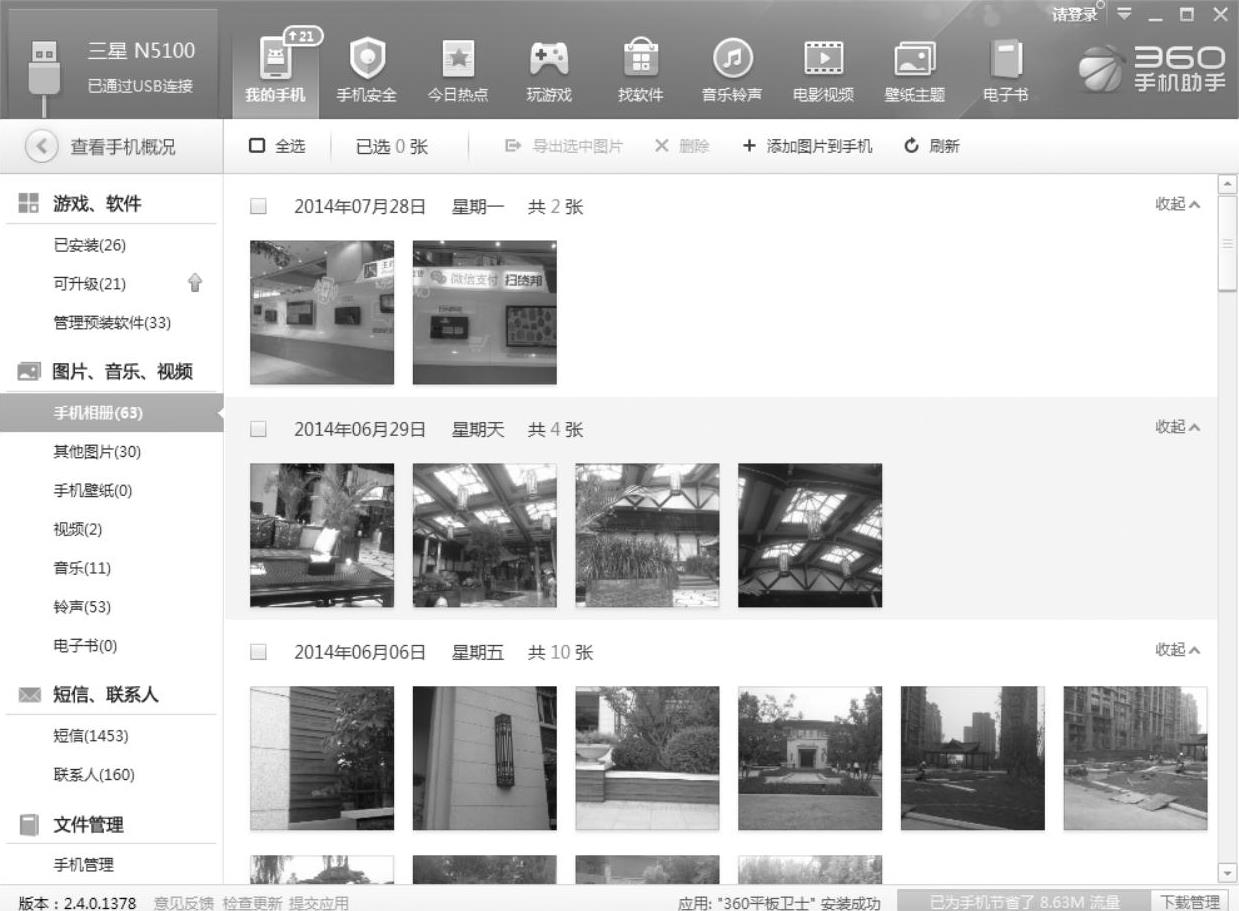
Task: Open 下载管理 in status bar
Action: 1190,902
